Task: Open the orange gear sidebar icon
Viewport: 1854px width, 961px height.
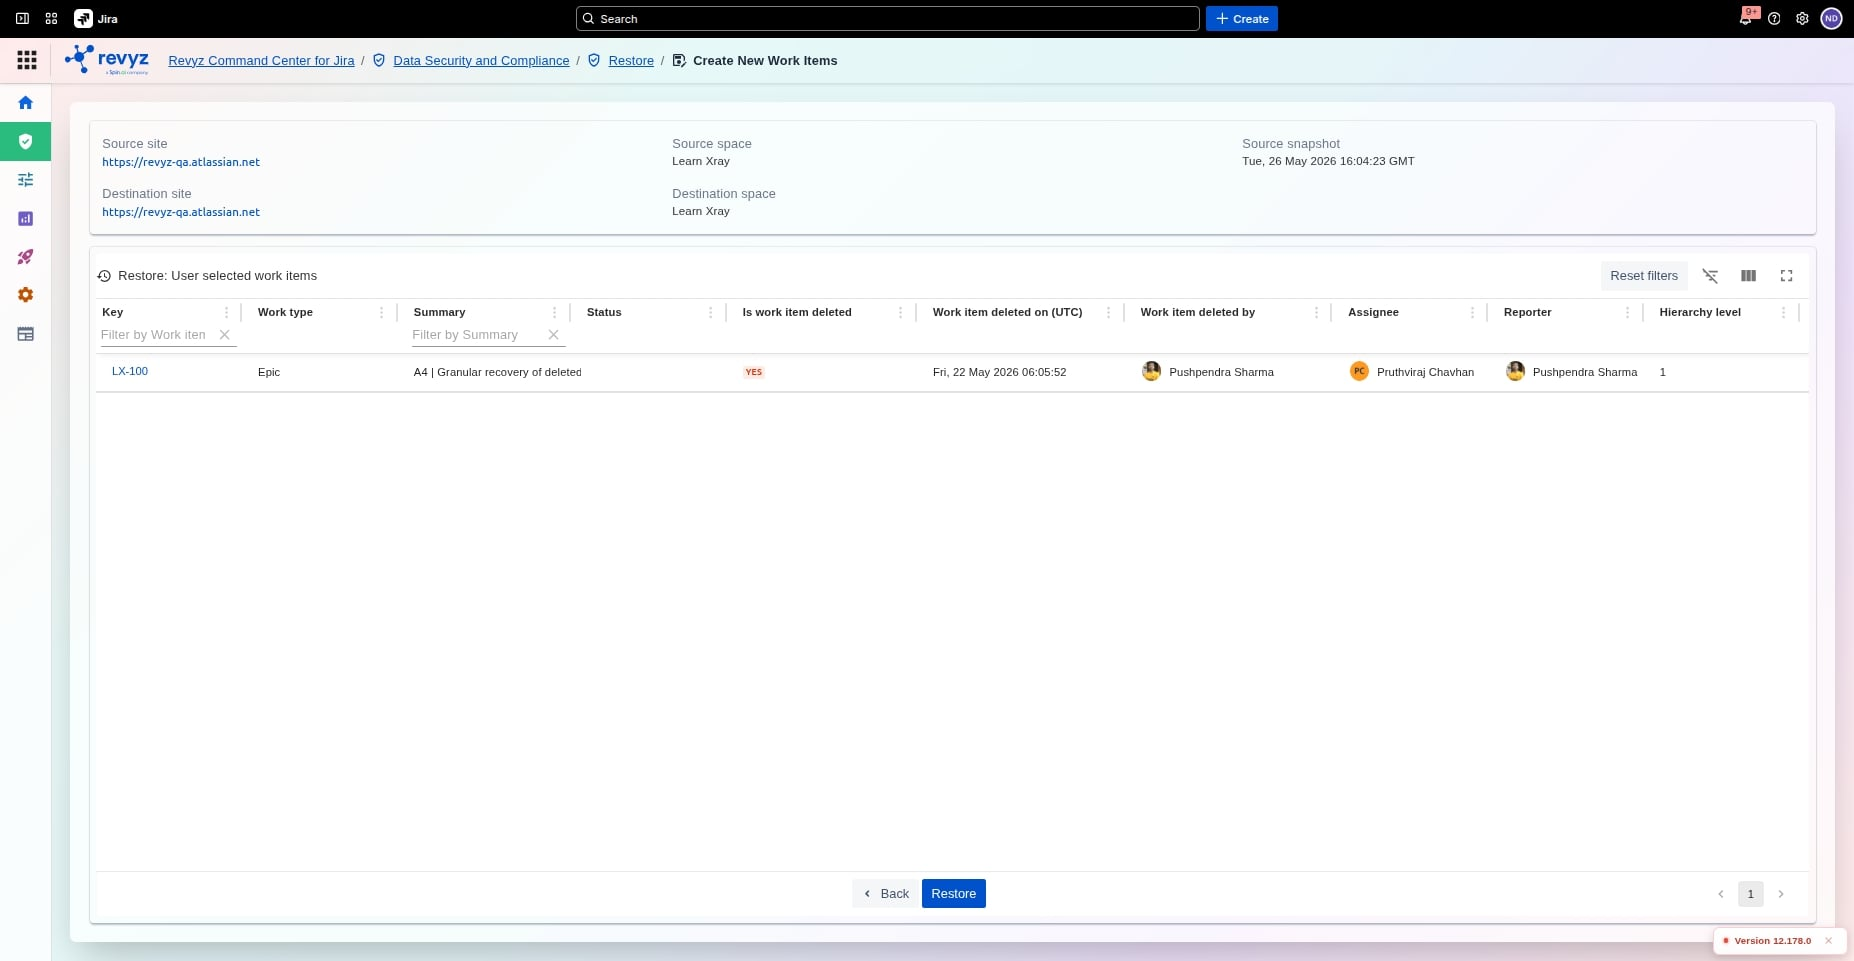Action: pos(26,295)
